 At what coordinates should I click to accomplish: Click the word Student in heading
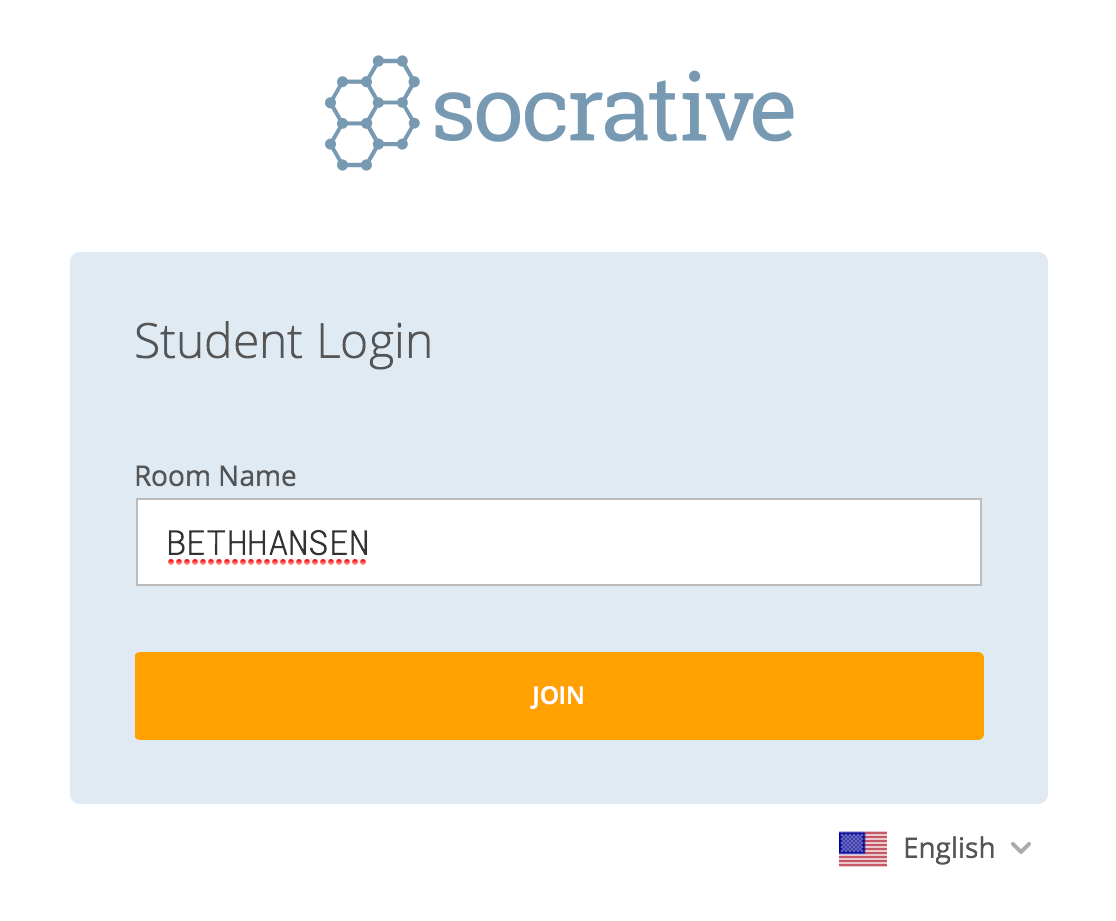[218, 342]
